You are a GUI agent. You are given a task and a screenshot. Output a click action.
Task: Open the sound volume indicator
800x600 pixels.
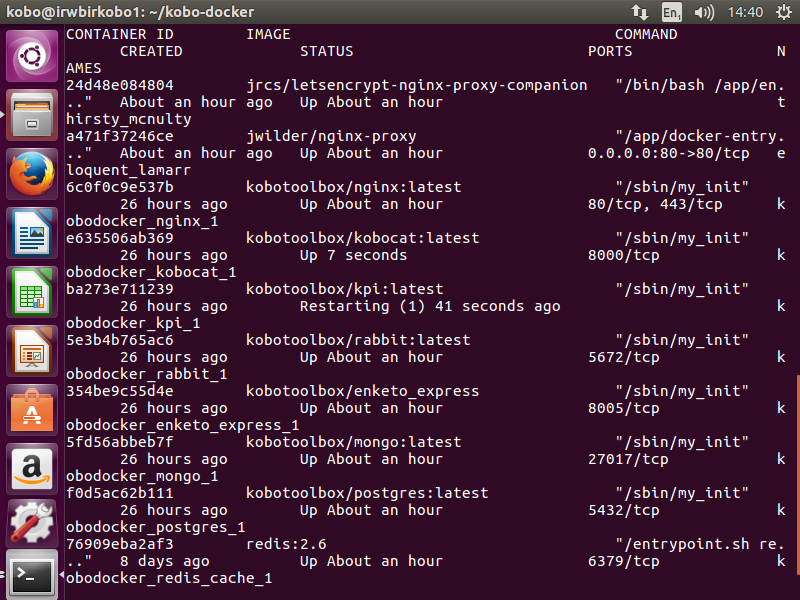(x=704, y=12)
